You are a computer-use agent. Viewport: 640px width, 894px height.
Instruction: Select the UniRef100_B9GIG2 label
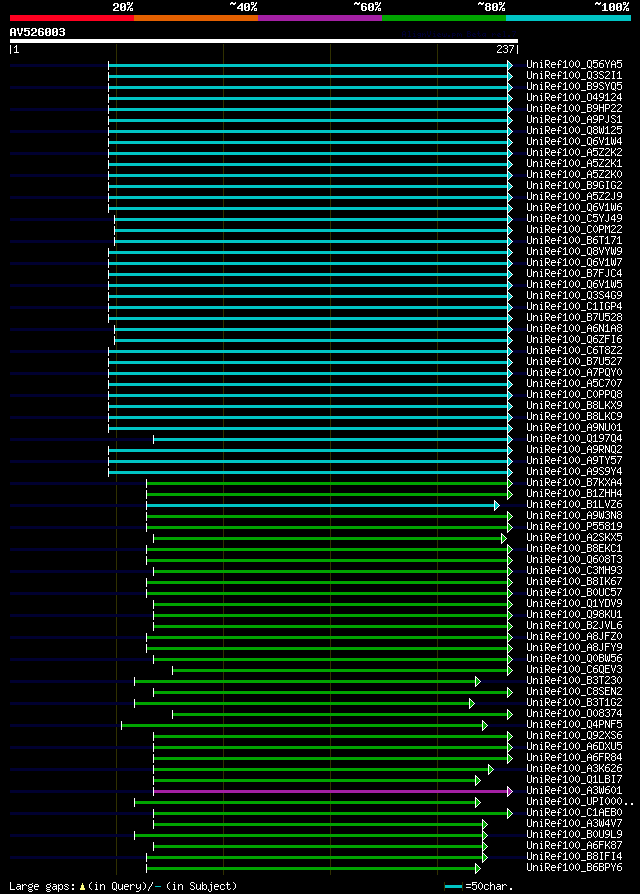pyautogui.click(x=574, y=186)
